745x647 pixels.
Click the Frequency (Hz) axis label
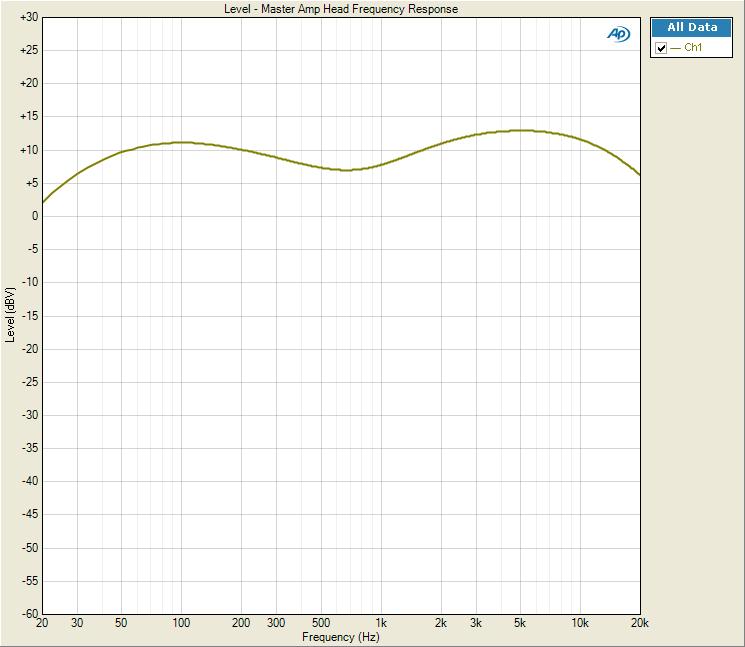(x=341, y=637)
